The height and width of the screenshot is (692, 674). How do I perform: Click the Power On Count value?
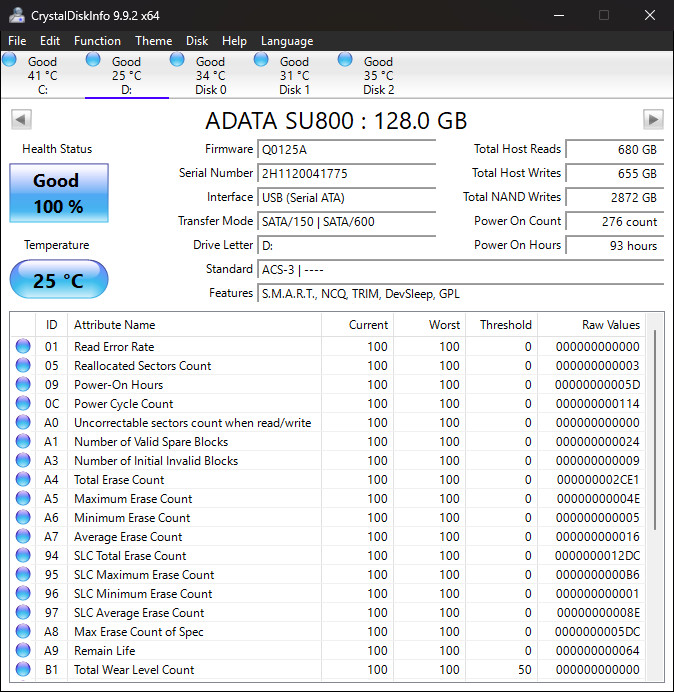click(x=615, y=221)
